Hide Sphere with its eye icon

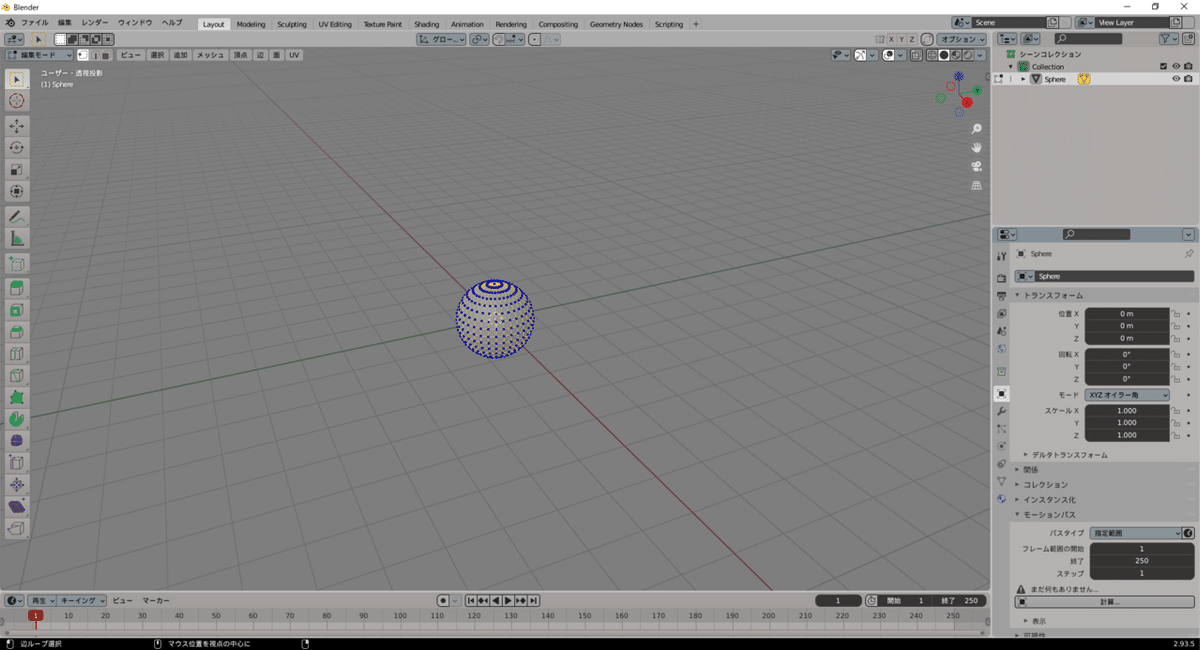(1176, 79)
